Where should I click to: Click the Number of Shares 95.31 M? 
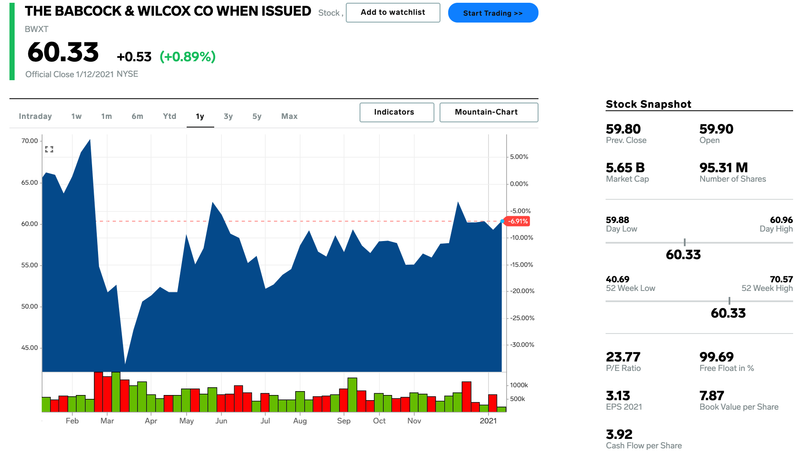click(x=723, y=168)
